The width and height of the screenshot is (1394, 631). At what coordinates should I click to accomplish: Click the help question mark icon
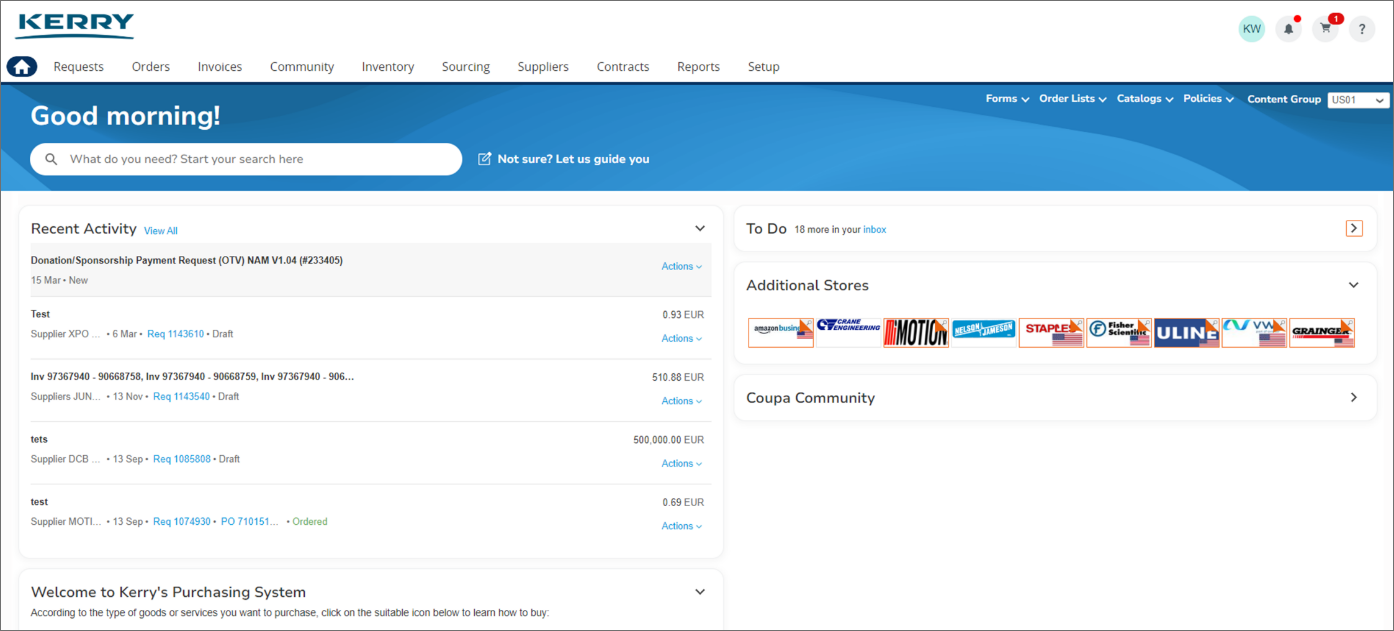coord(1362,29)
